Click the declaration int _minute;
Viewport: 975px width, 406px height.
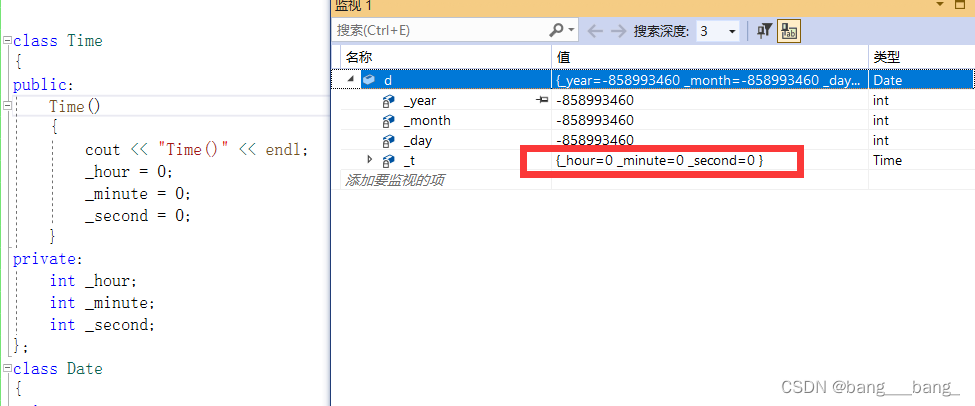(102, 303)
